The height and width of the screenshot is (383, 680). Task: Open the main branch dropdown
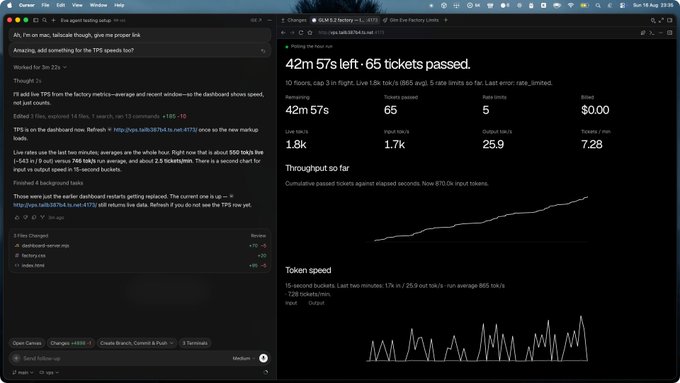click(x=23, y=372)
